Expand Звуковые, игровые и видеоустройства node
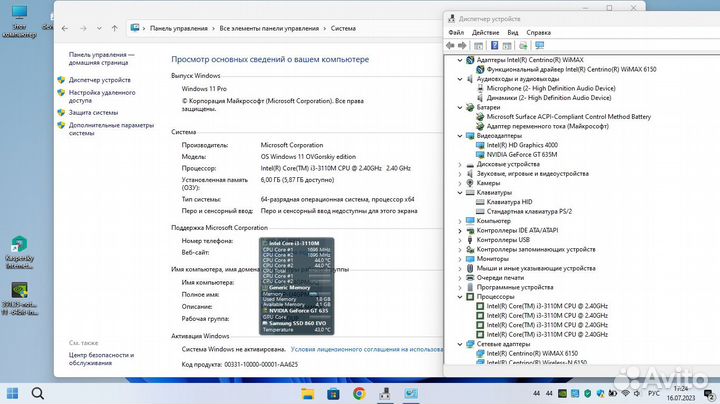This screenshot has width=720, height=404. point(460,174)
